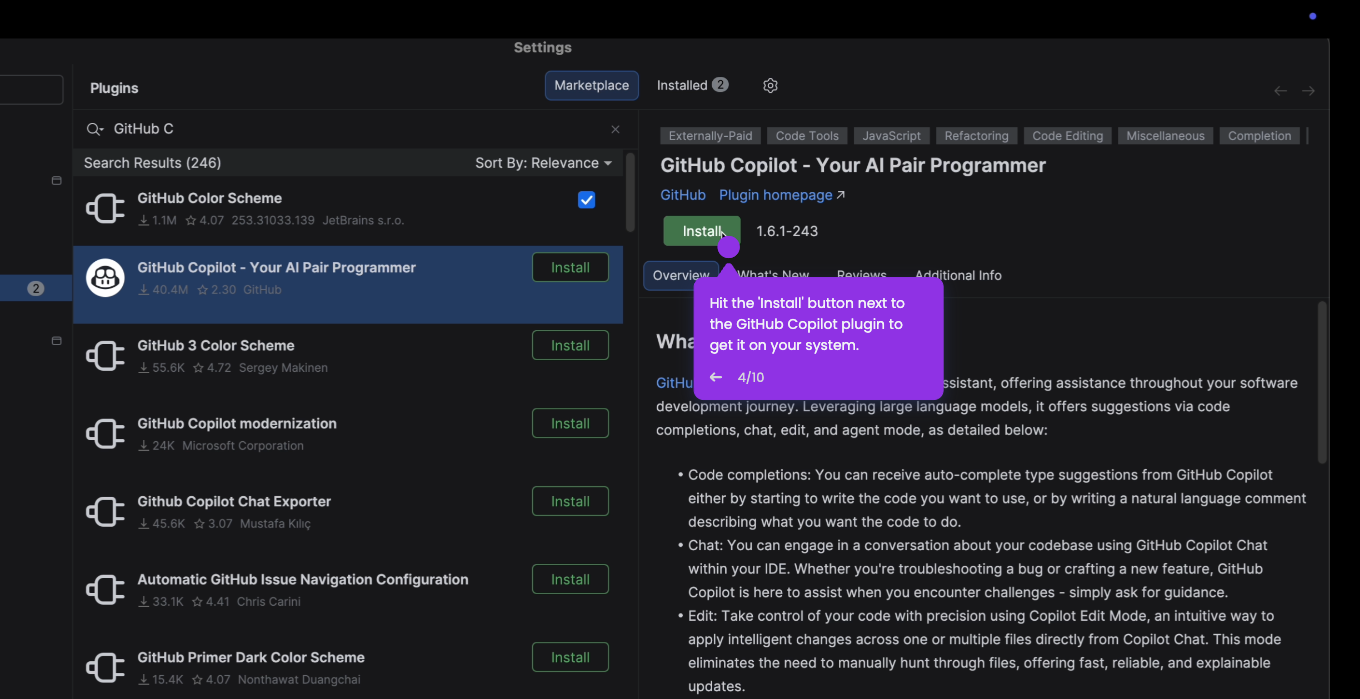Open search options magnifier icon
This screenshot has height=699, width=1360.
pyautogui.click(x=95, y=129)
